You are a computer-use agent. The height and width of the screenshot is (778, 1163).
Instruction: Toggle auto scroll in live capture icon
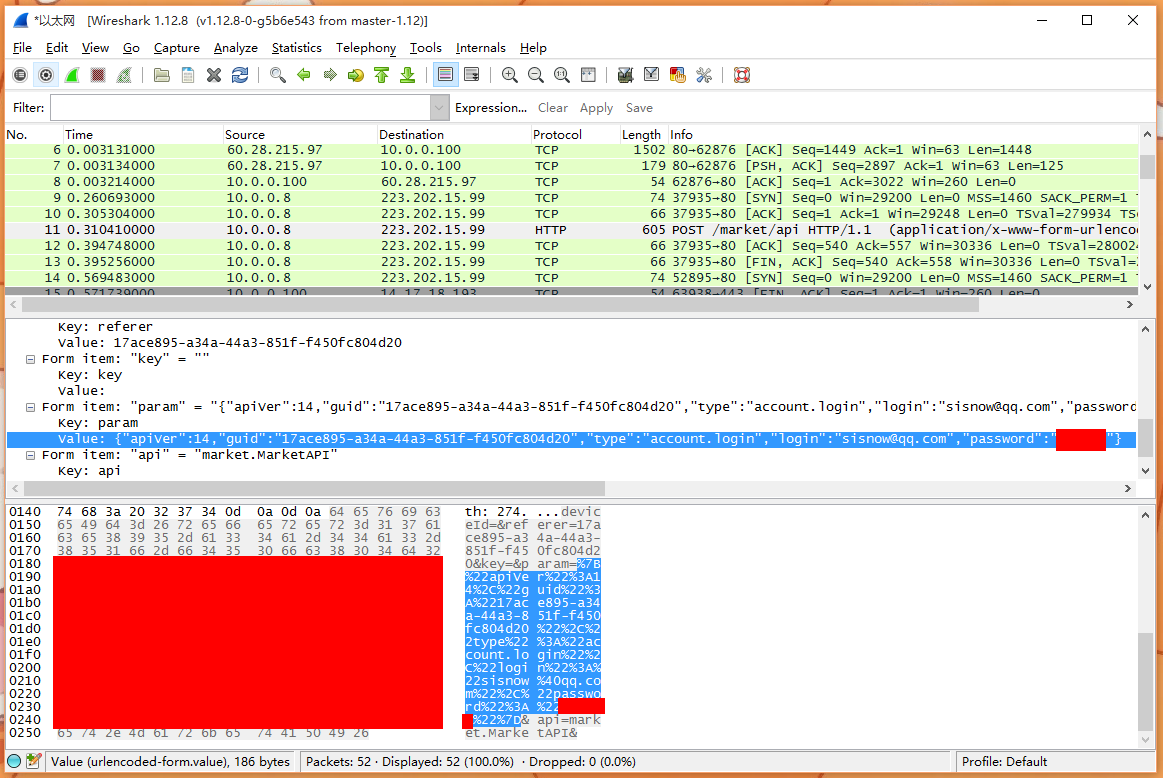click(471, 75)
